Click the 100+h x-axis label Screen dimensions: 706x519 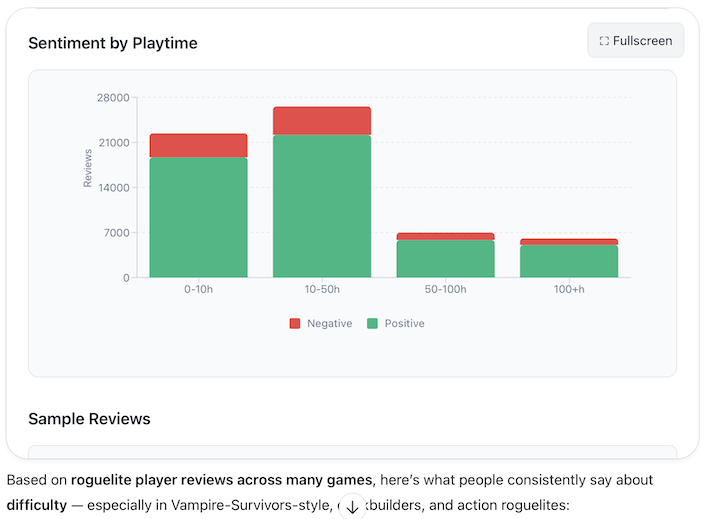click(x=569, y=289)
